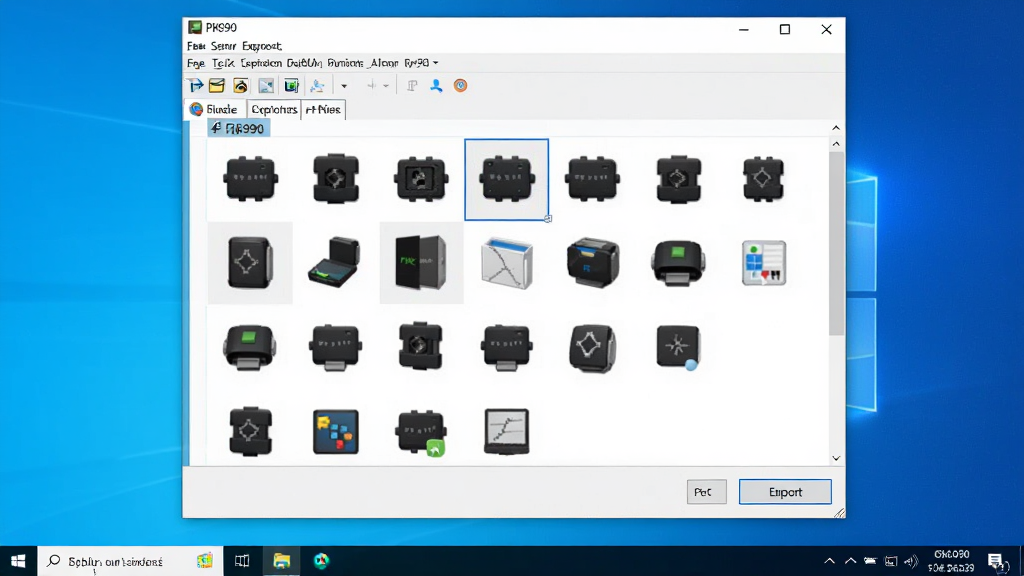1024x576 pixels.
Task: Select the device icon with blue dot badge
Action: tap(679, 347)
